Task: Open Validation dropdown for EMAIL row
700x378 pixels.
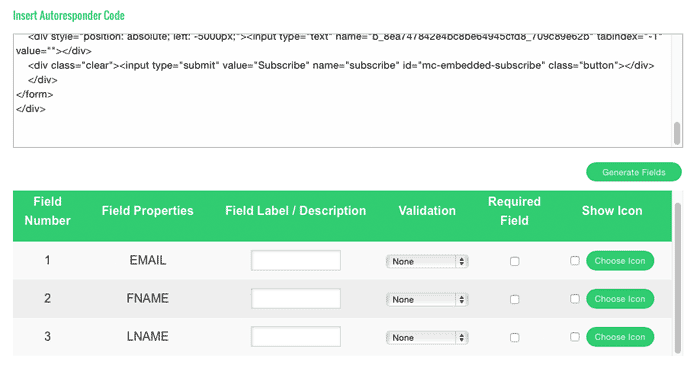Action: 427,262
